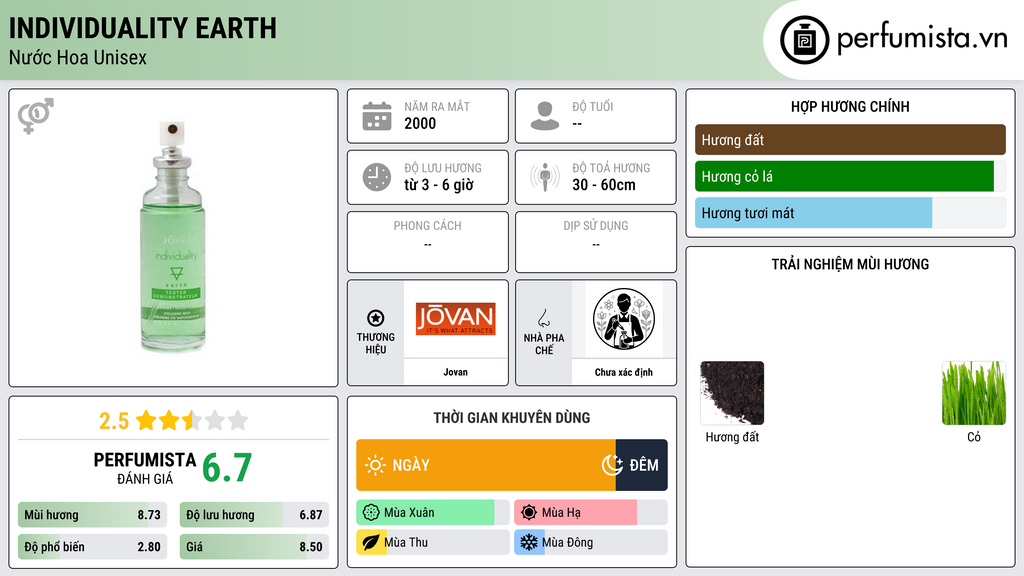Image resolution: width=1024 pixels, height=576 pixels.
Task: Click the Hương đất soil thumbnail
Action: point(731,393)
